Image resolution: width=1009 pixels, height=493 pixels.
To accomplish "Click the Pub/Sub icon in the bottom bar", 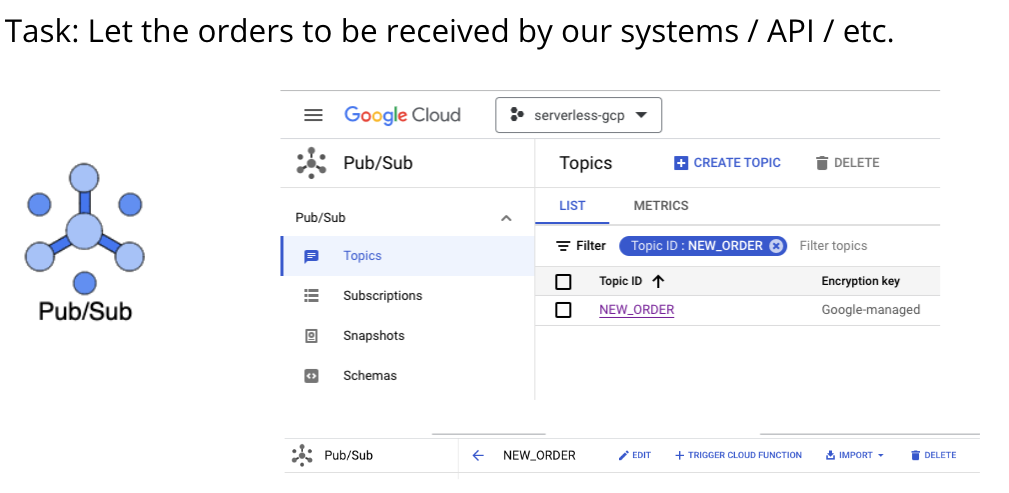I will point(302,456).
